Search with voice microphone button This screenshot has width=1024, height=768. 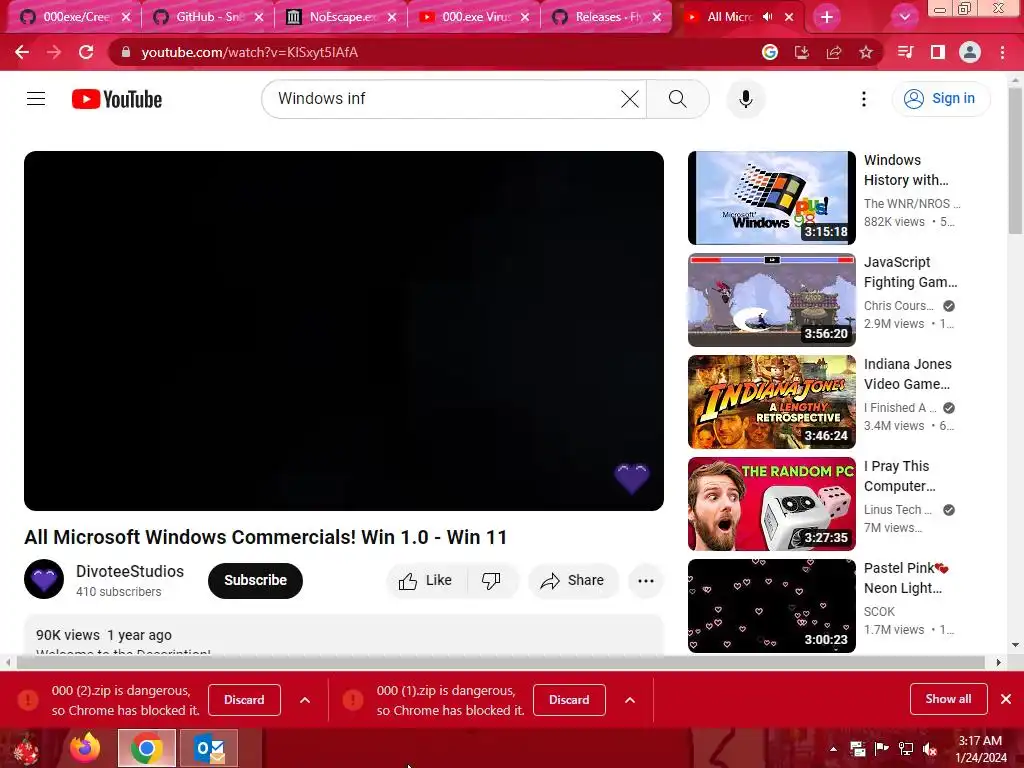(746, 99)
